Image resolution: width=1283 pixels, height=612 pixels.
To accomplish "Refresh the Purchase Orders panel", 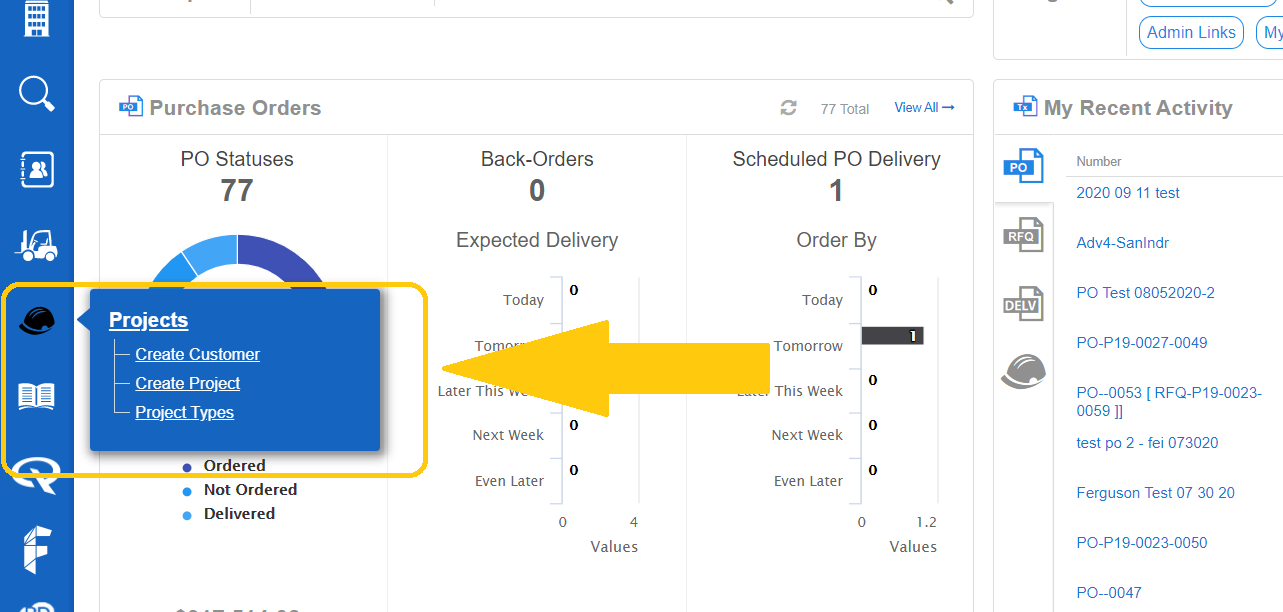I will 789,108.
